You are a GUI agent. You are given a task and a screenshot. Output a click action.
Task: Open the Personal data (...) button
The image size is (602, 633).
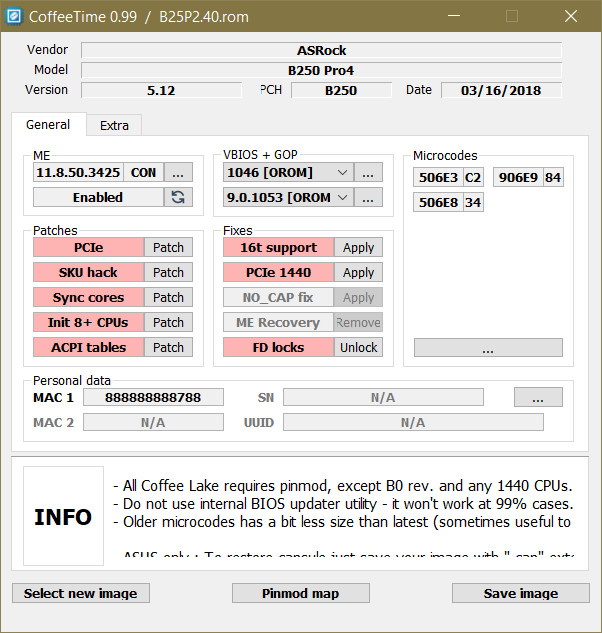[x=538, y=397]
